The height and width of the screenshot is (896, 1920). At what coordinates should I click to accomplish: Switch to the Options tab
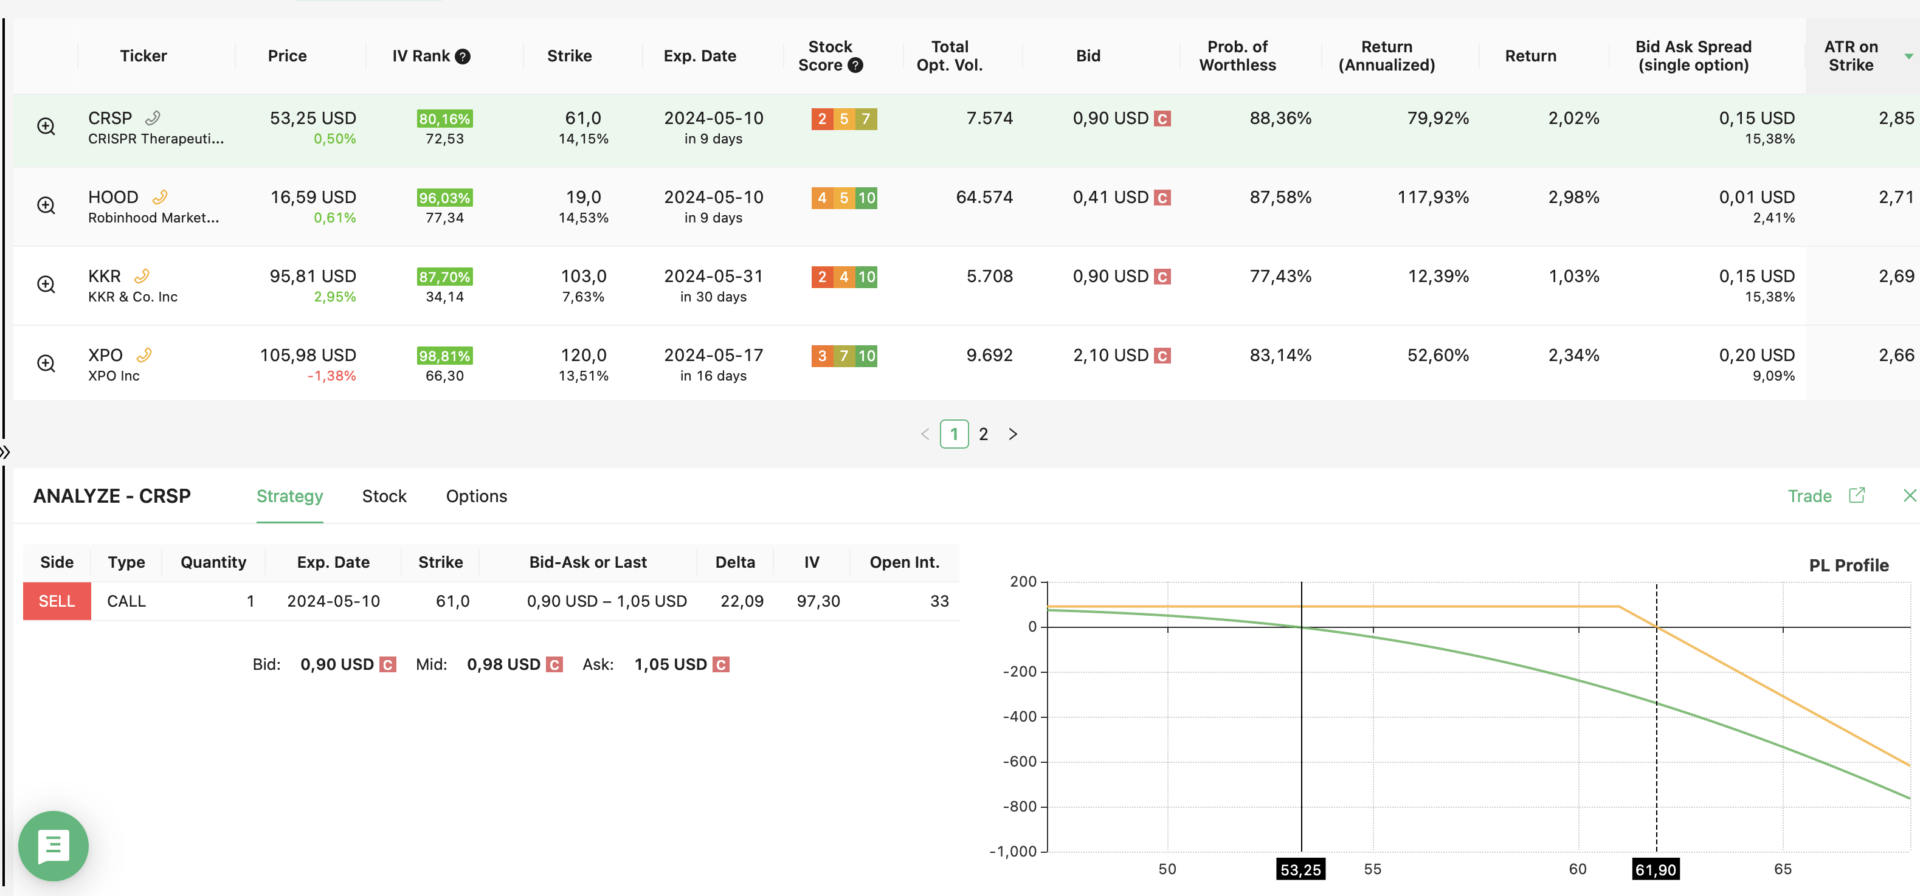(x=476, y=496)
